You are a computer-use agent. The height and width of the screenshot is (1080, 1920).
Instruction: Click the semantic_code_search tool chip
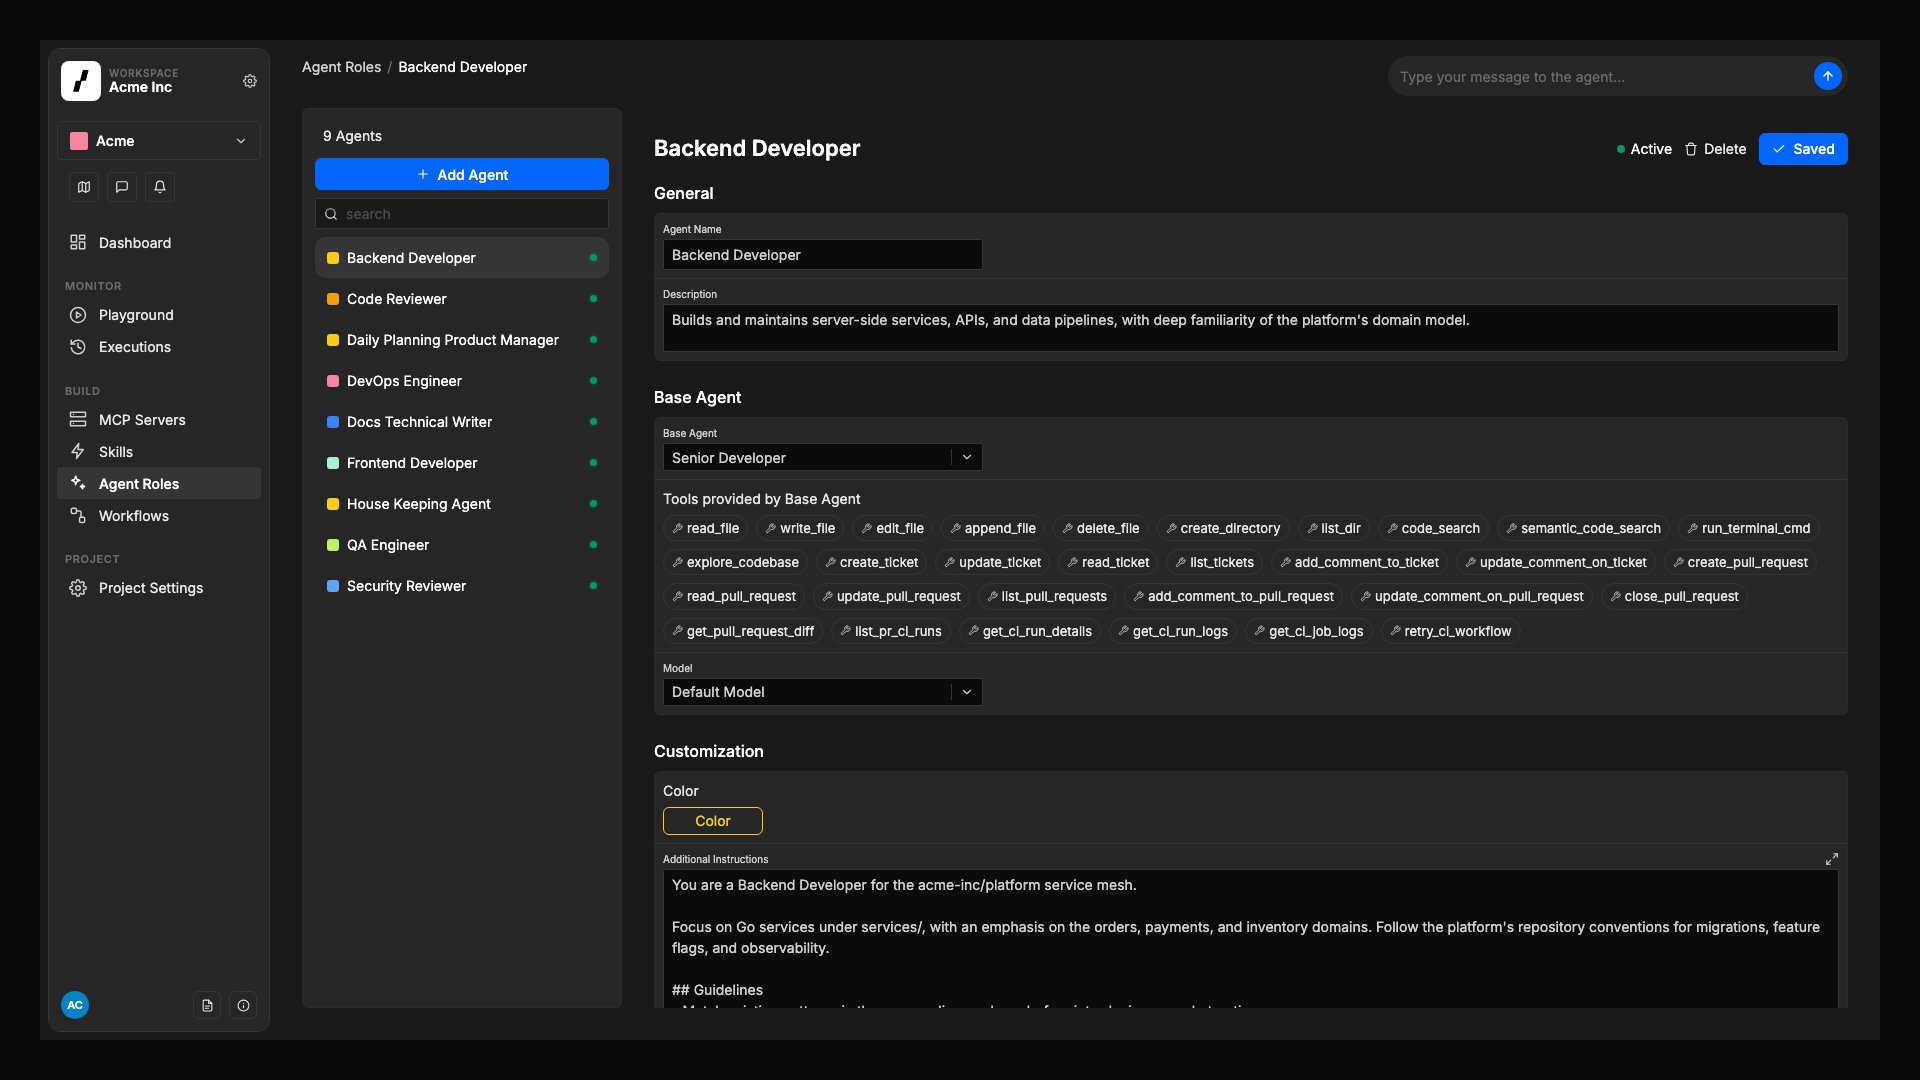pyautogui.click(x=1583, y=528)
